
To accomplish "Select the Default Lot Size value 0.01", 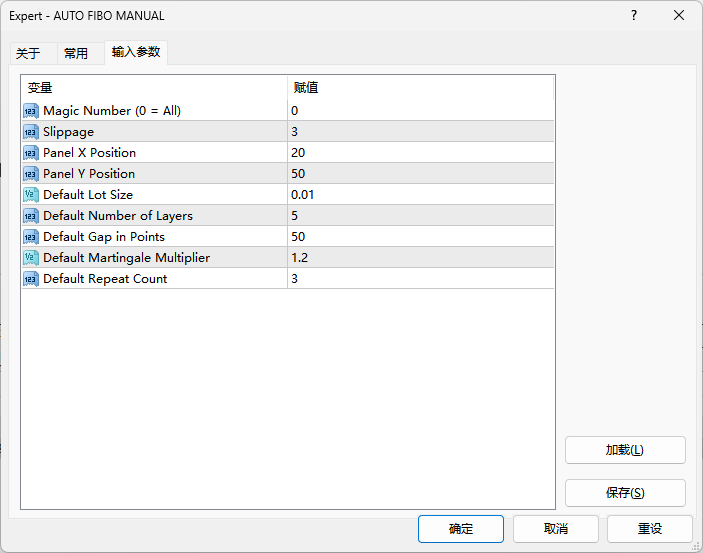I will point(303,195).
